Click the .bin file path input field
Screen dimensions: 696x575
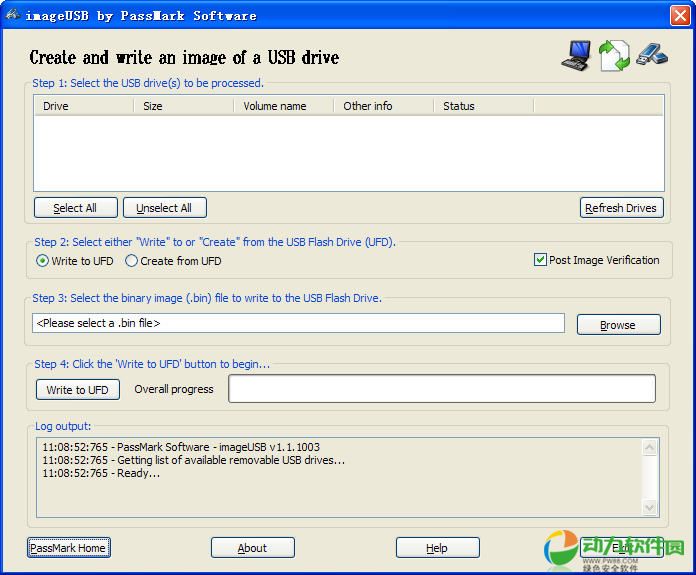298,323
